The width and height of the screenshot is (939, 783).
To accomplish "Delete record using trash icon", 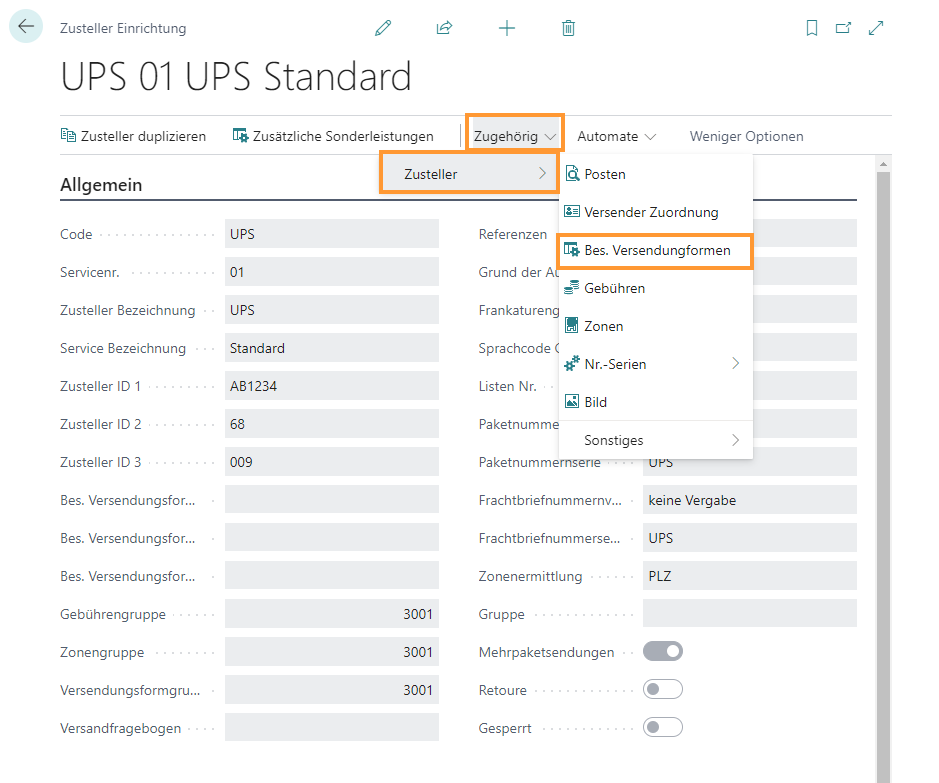I will click(x=568, y=28).
